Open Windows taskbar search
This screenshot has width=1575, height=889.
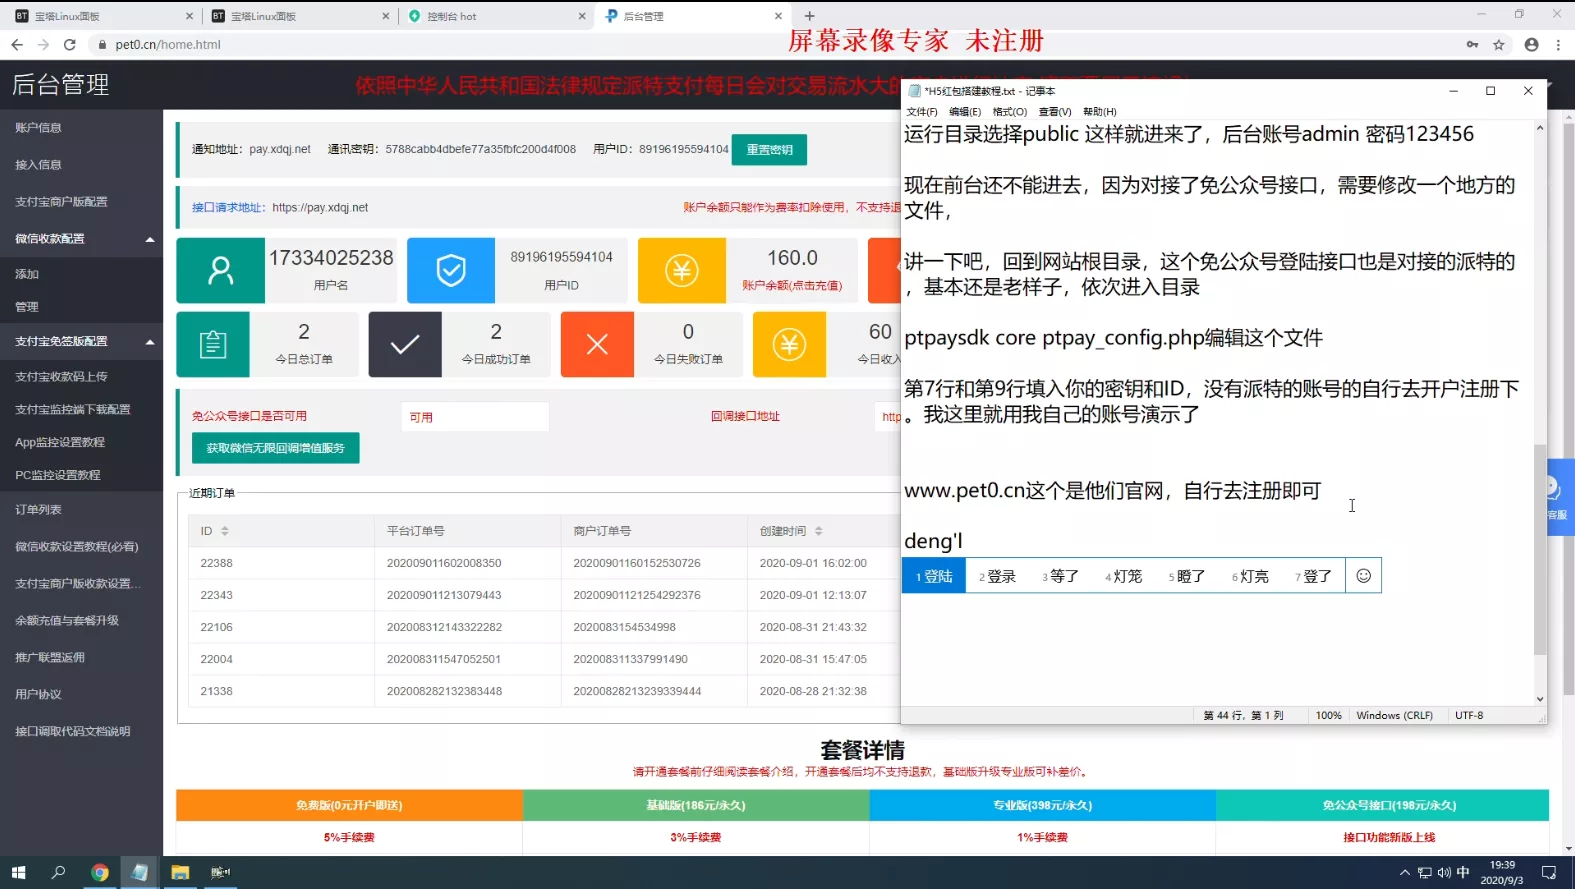click(58, 872)
